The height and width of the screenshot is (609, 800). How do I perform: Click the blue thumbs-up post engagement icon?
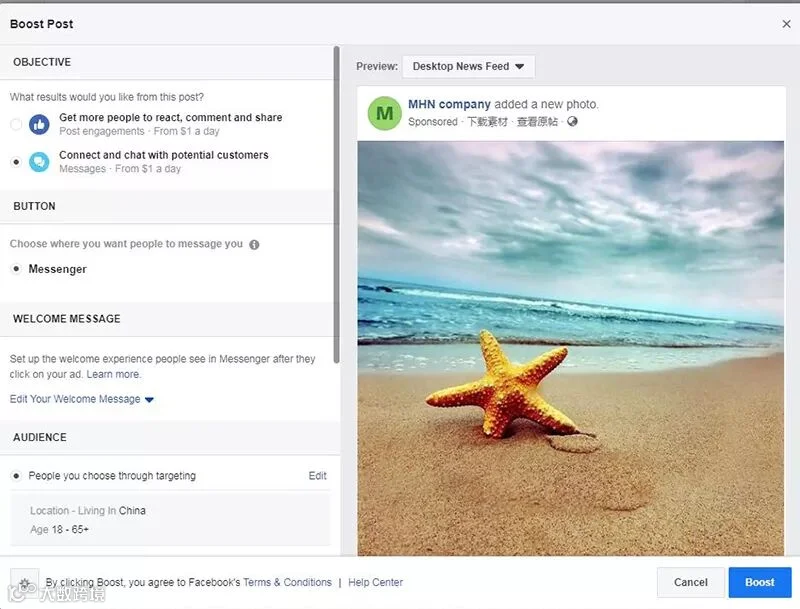[x=39, y=124]
